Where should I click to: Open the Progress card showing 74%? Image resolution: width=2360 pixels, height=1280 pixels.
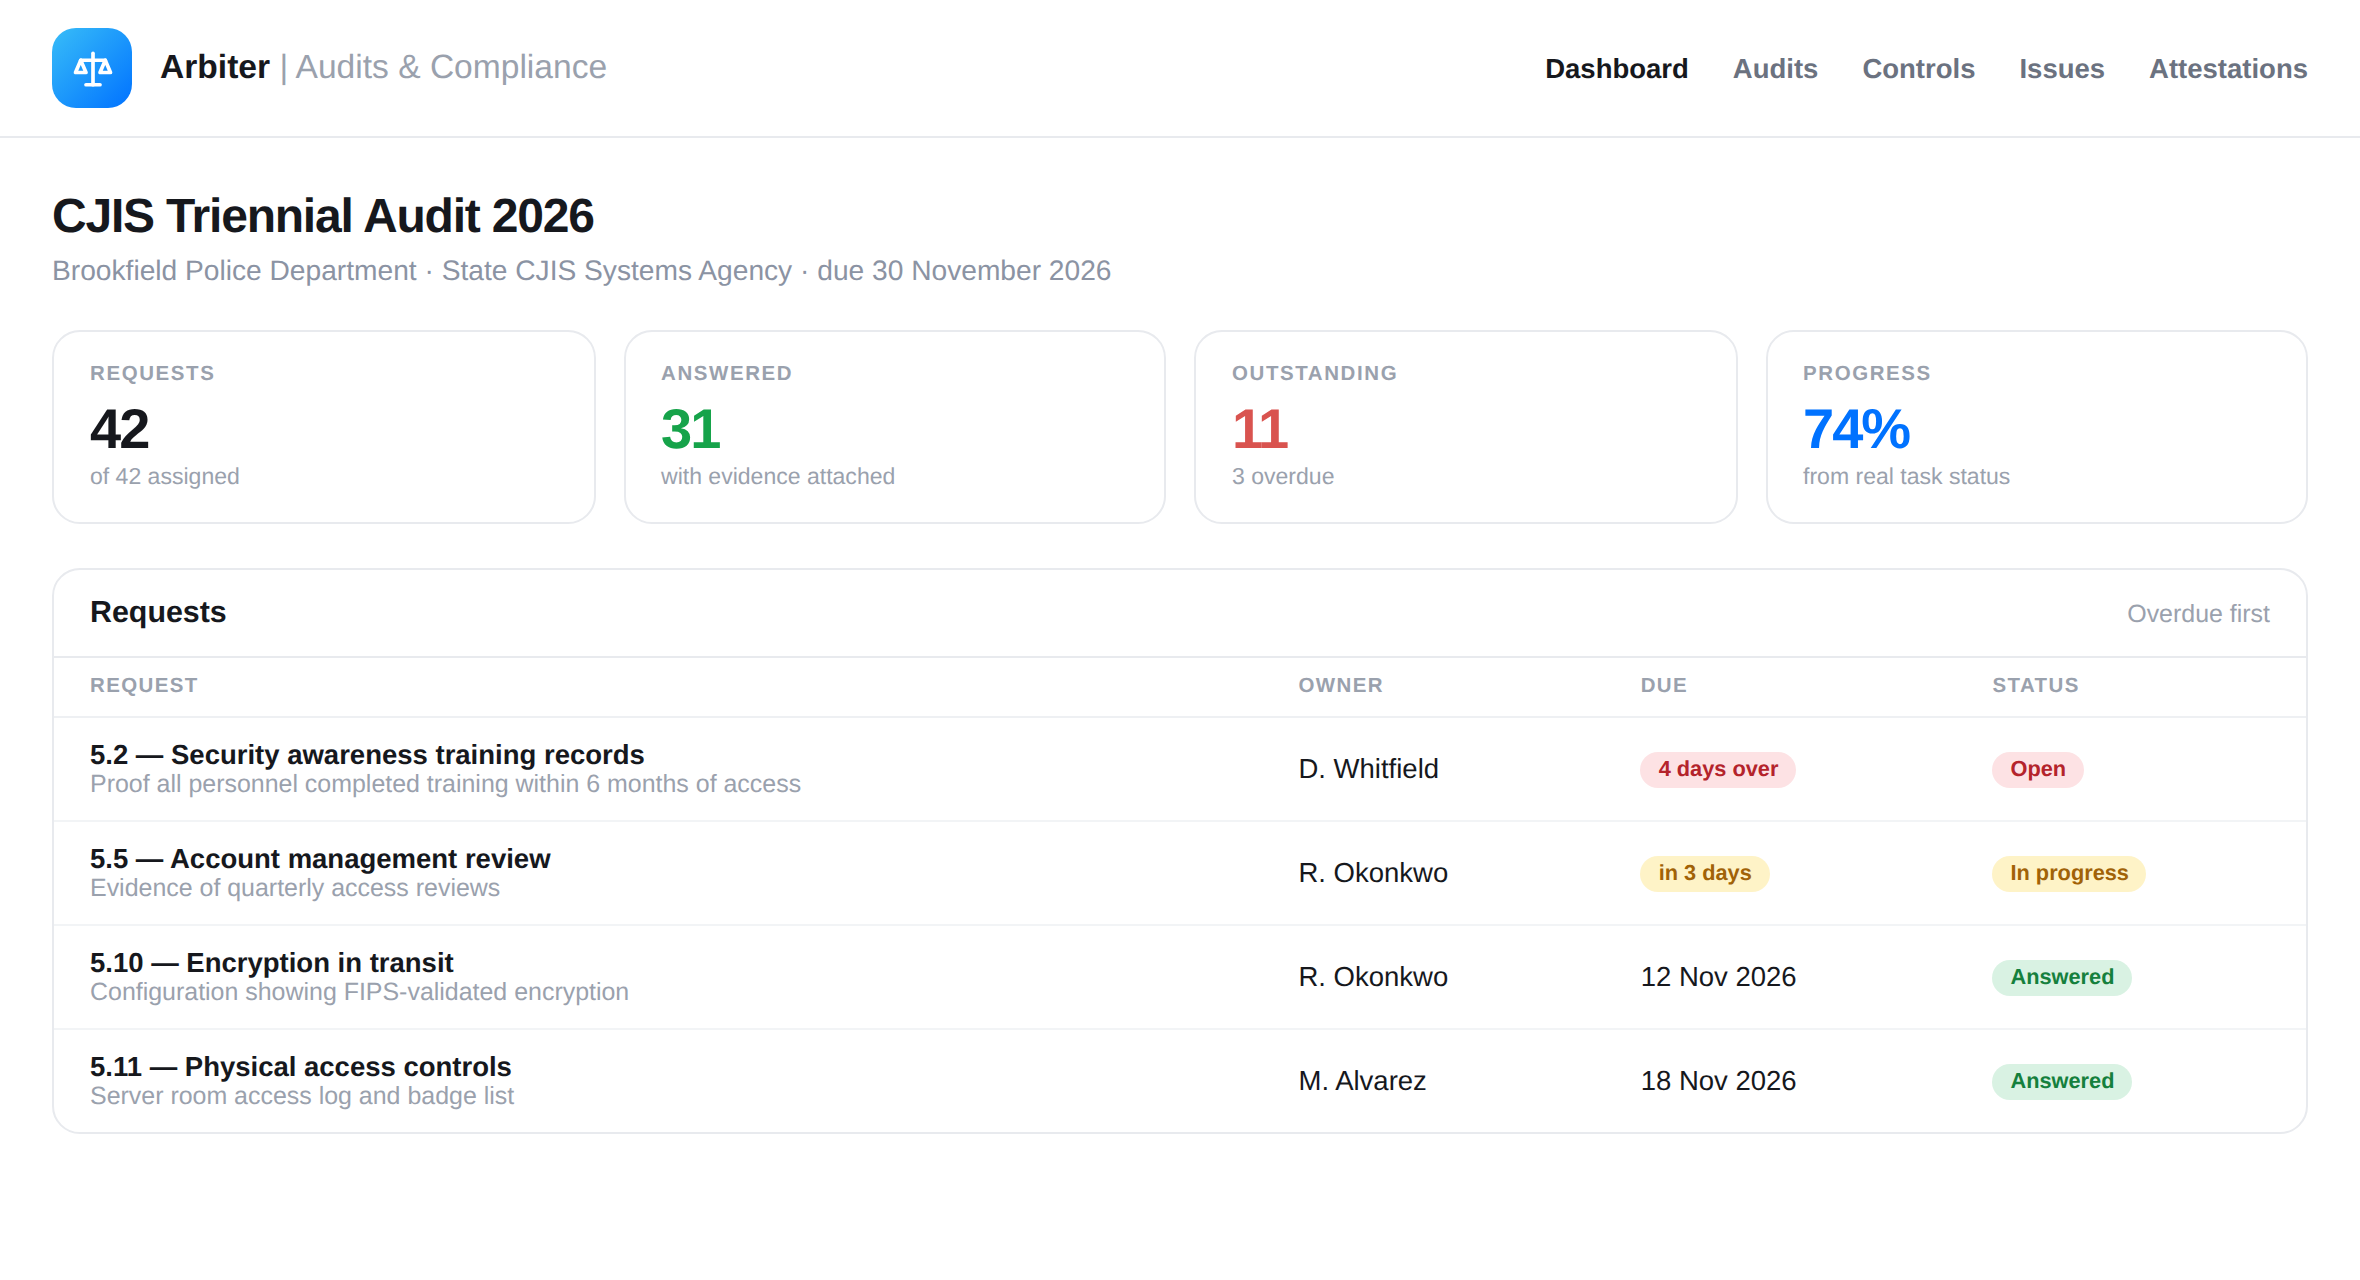[2037, 427]
